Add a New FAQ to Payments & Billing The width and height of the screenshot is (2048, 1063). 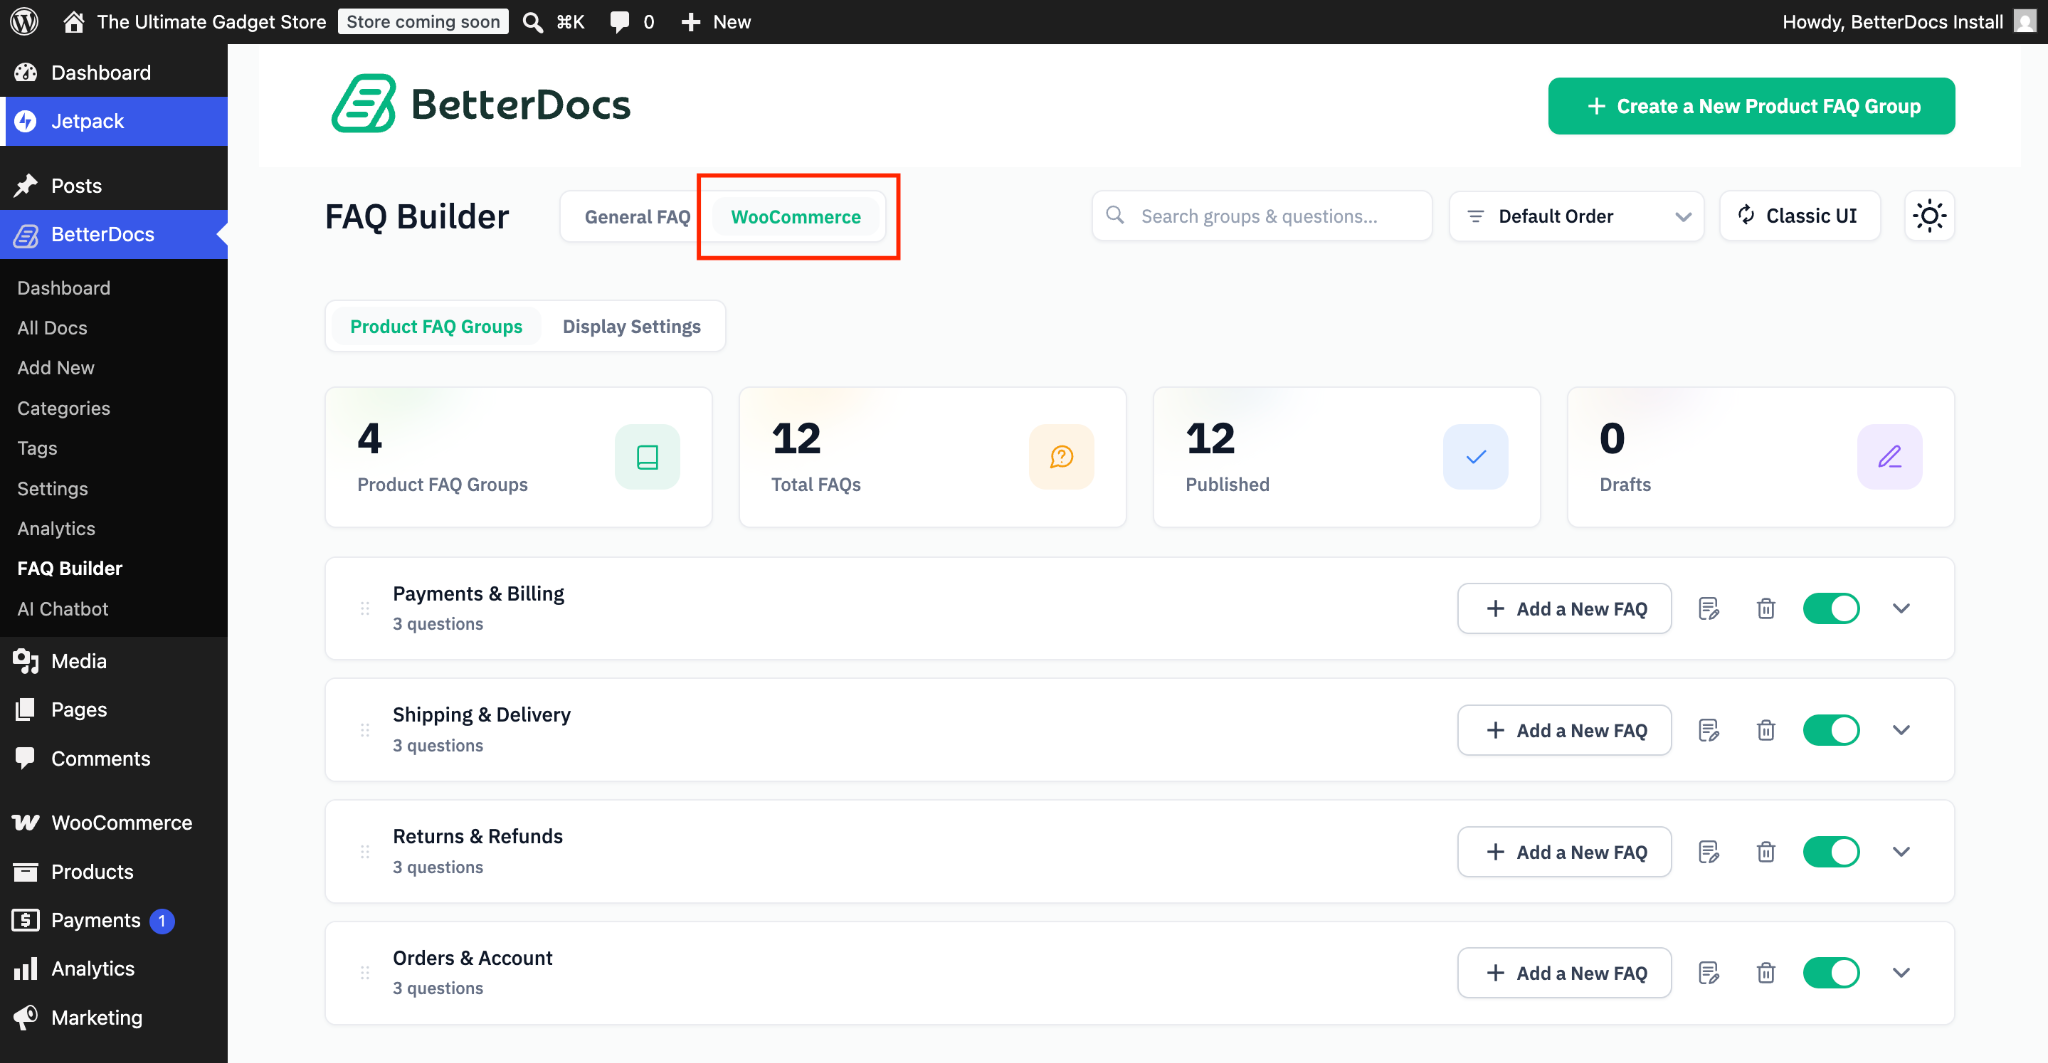[x=1564, y=608]
